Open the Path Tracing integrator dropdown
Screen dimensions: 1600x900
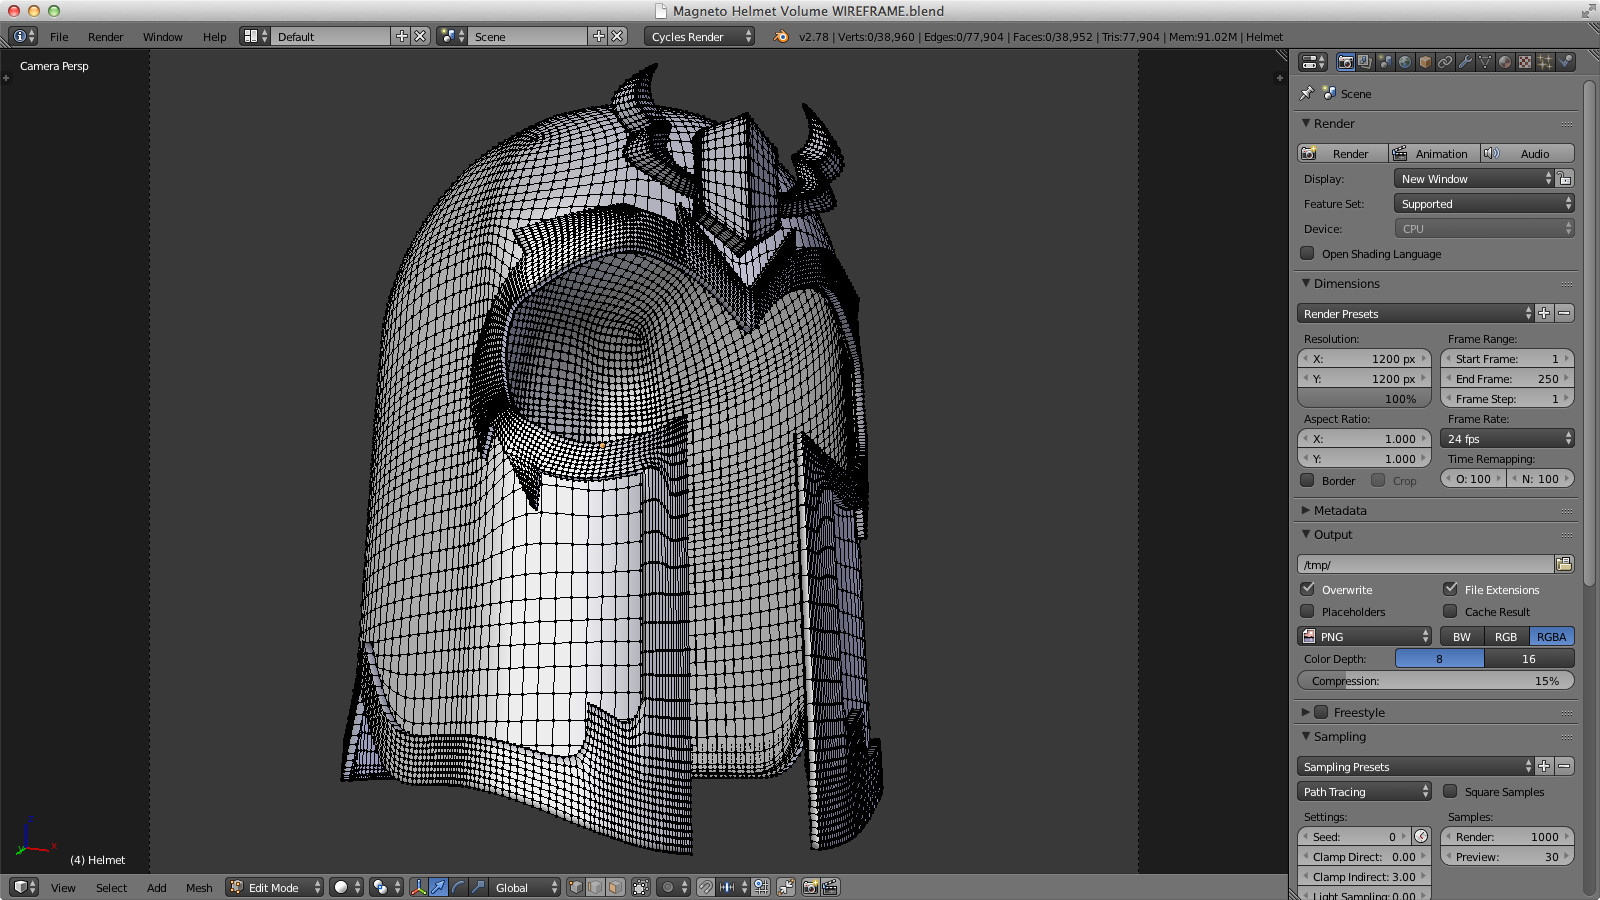[1365, 791]
